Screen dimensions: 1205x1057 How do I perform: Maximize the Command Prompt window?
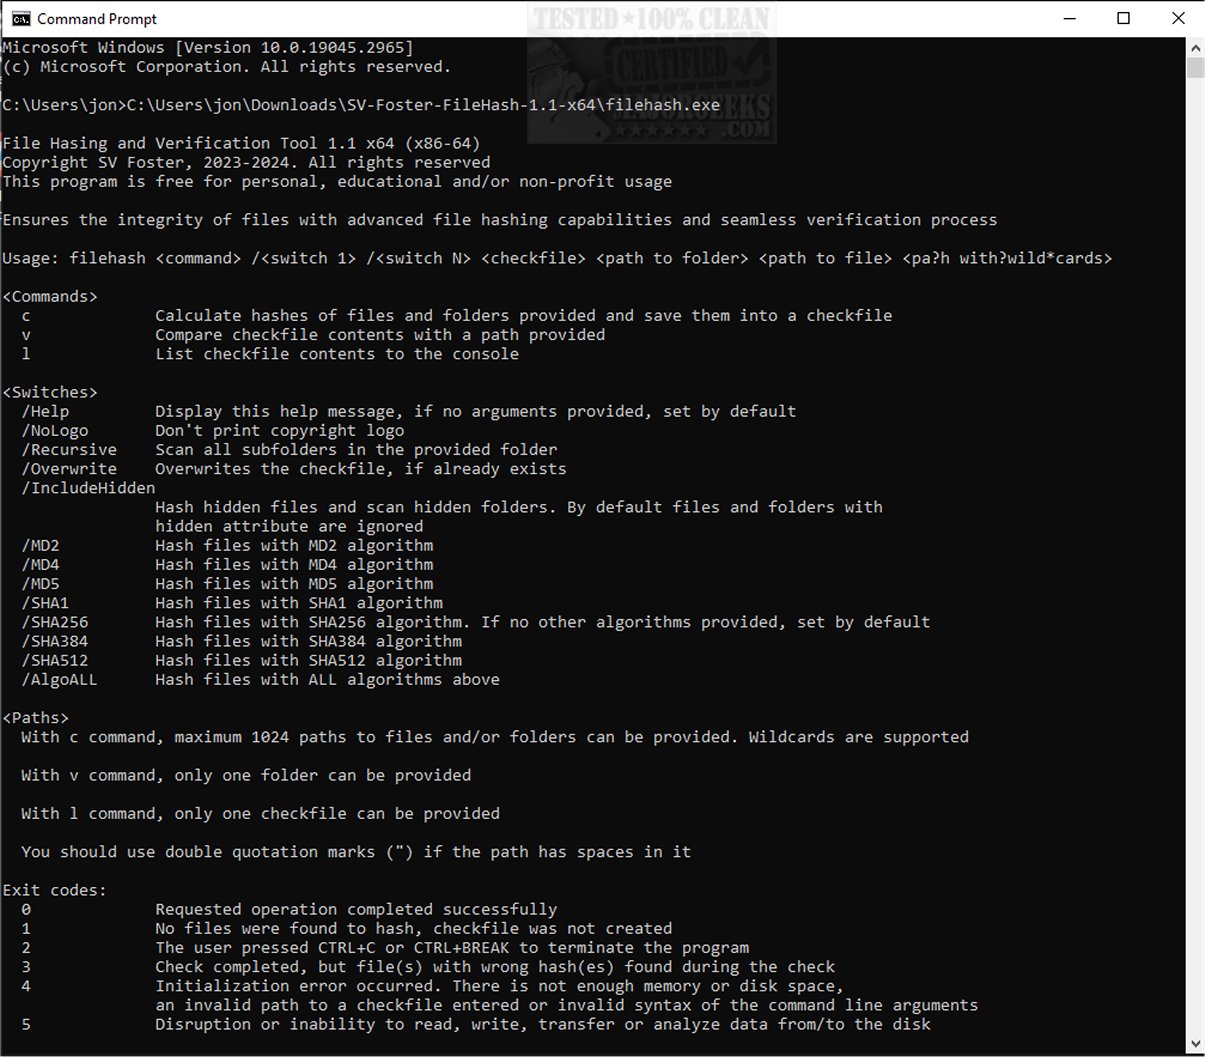tap(1123, 19)
